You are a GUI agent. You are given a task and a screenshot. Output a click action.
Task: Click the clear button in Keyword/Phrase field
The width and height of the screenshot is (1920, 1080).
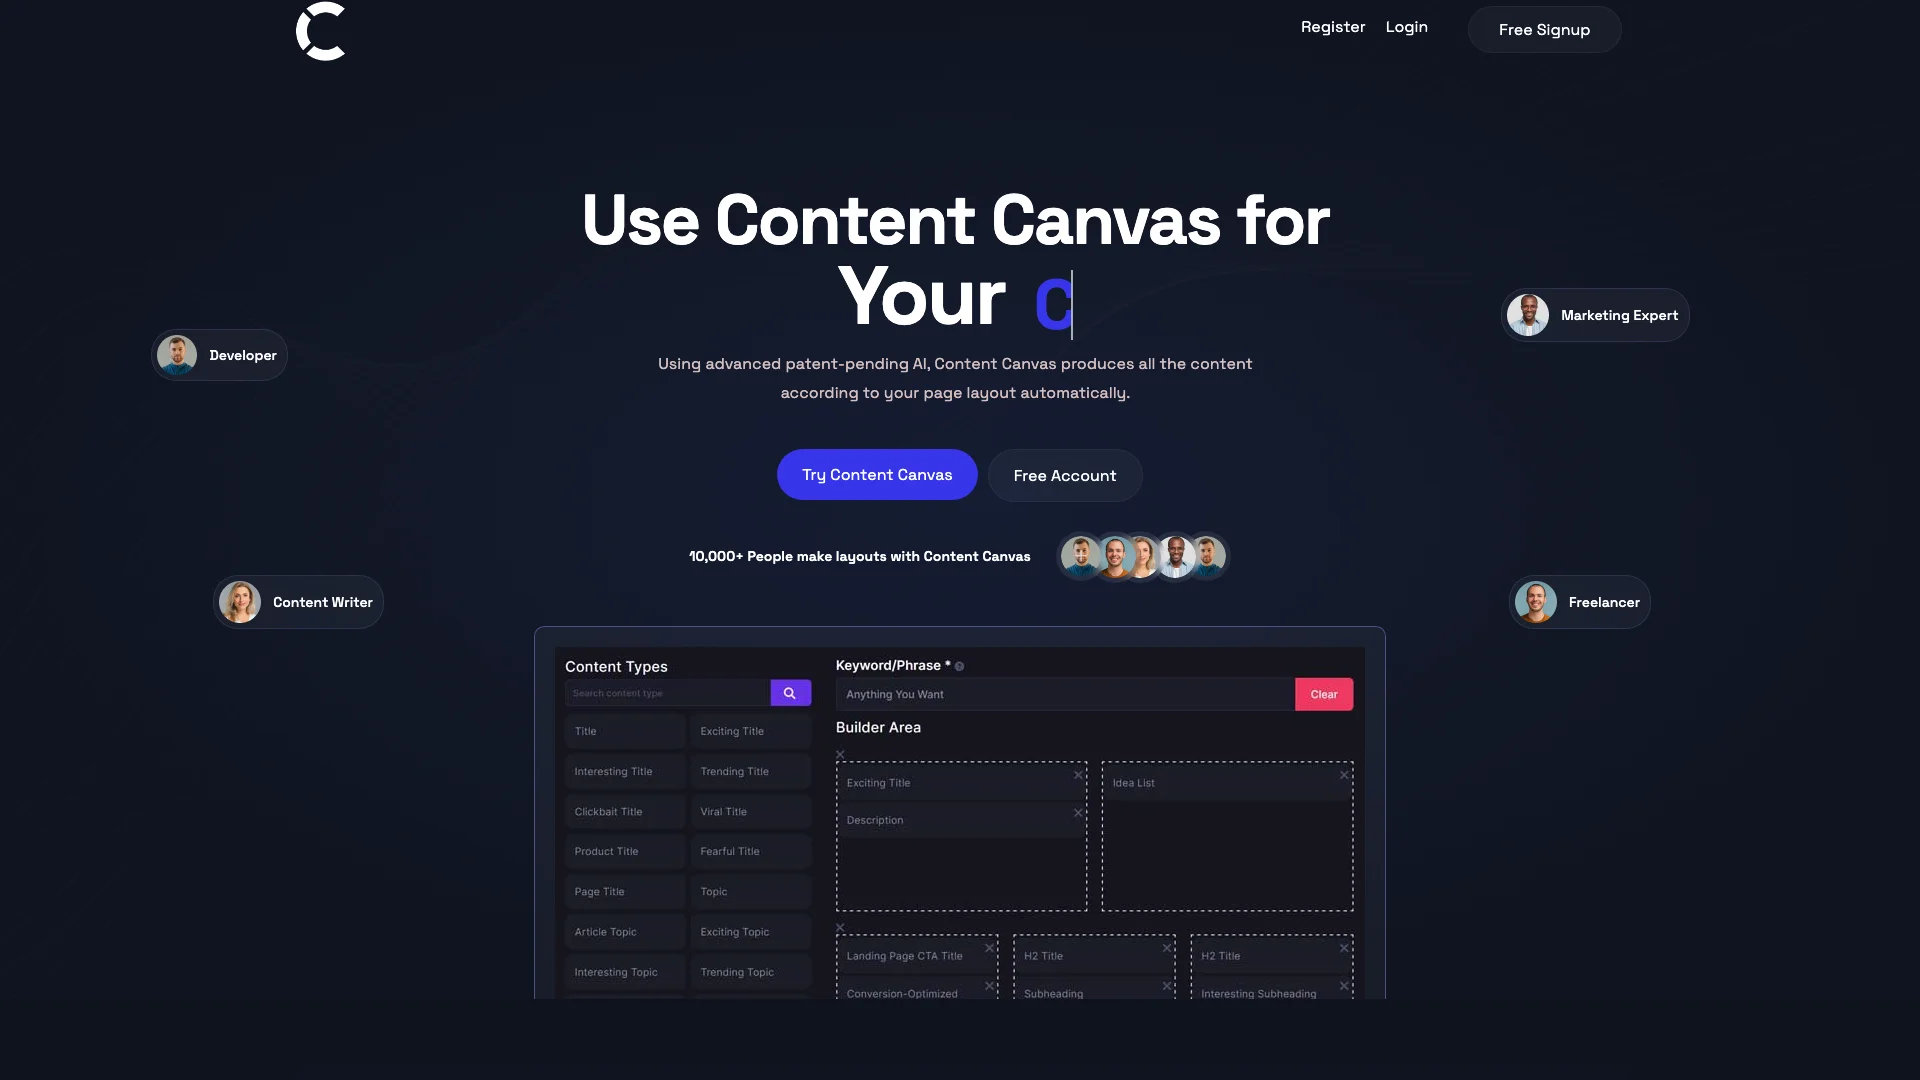click(x=1323, y=692)
